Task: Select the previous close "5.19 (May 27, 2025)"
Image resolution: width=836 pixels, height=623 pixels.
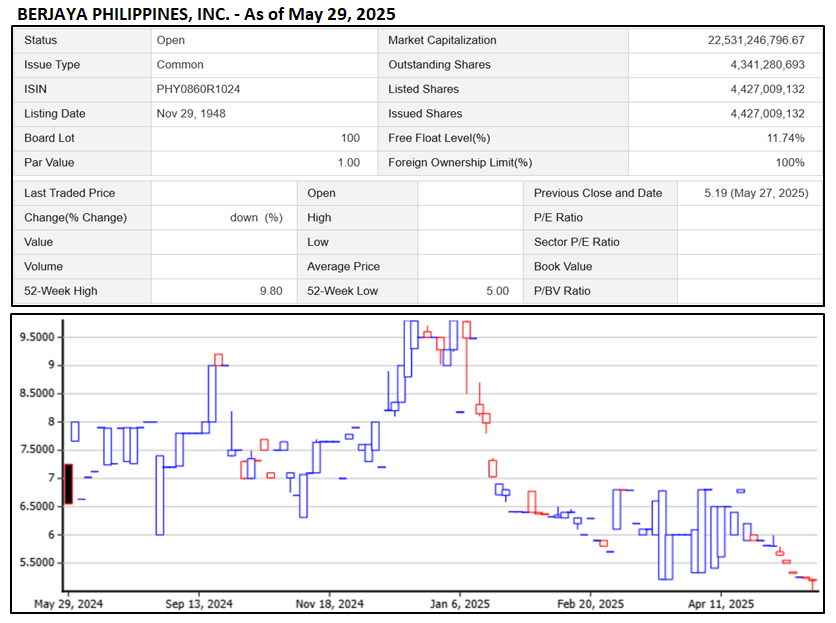Action: (x=756, y=193)
